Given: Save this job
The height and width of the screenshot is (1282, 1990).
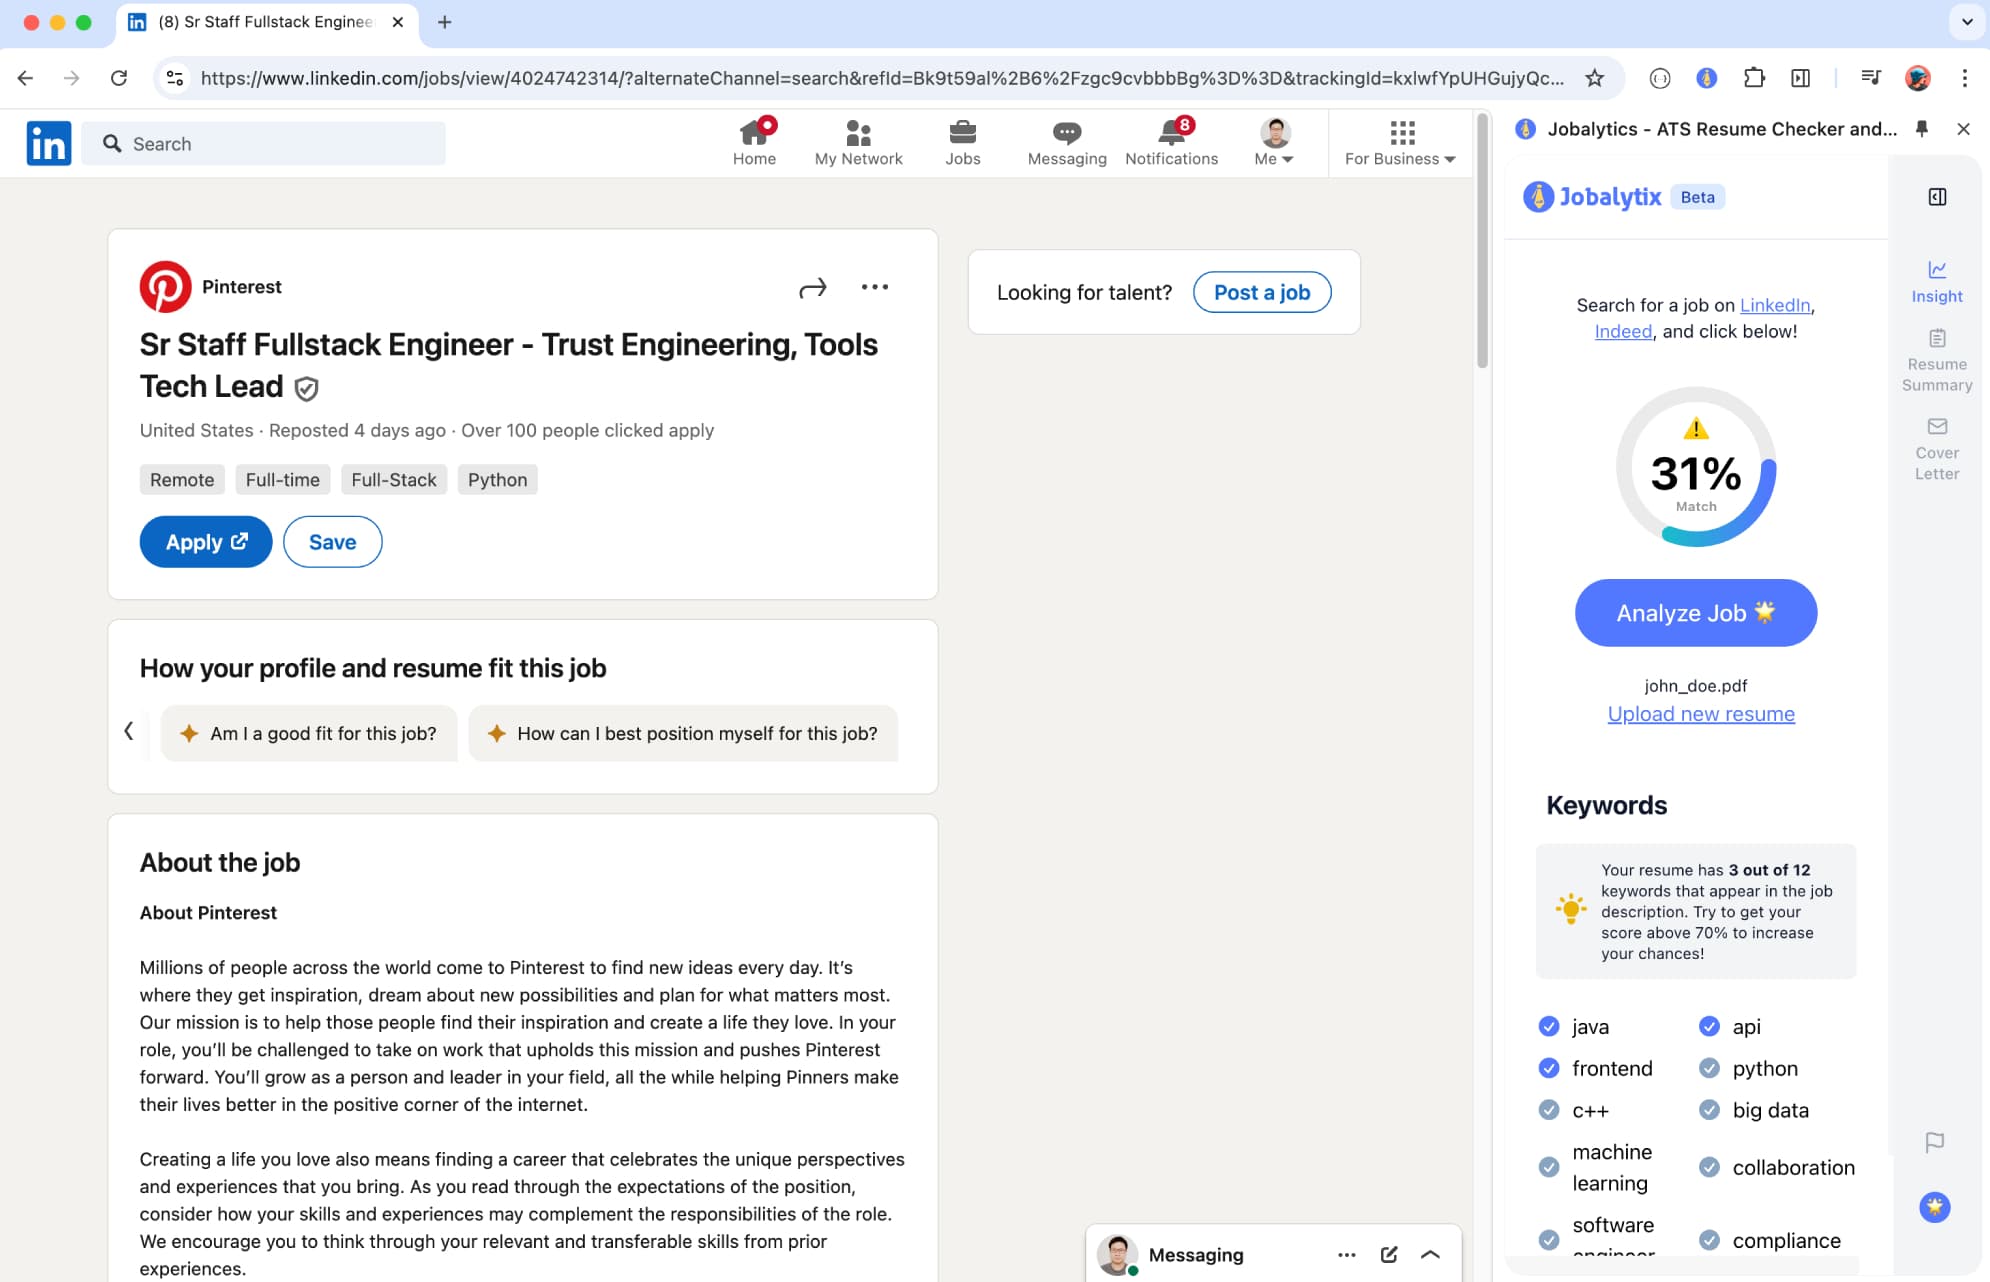Looking at the screenshot, I should (x=333, y=542).
